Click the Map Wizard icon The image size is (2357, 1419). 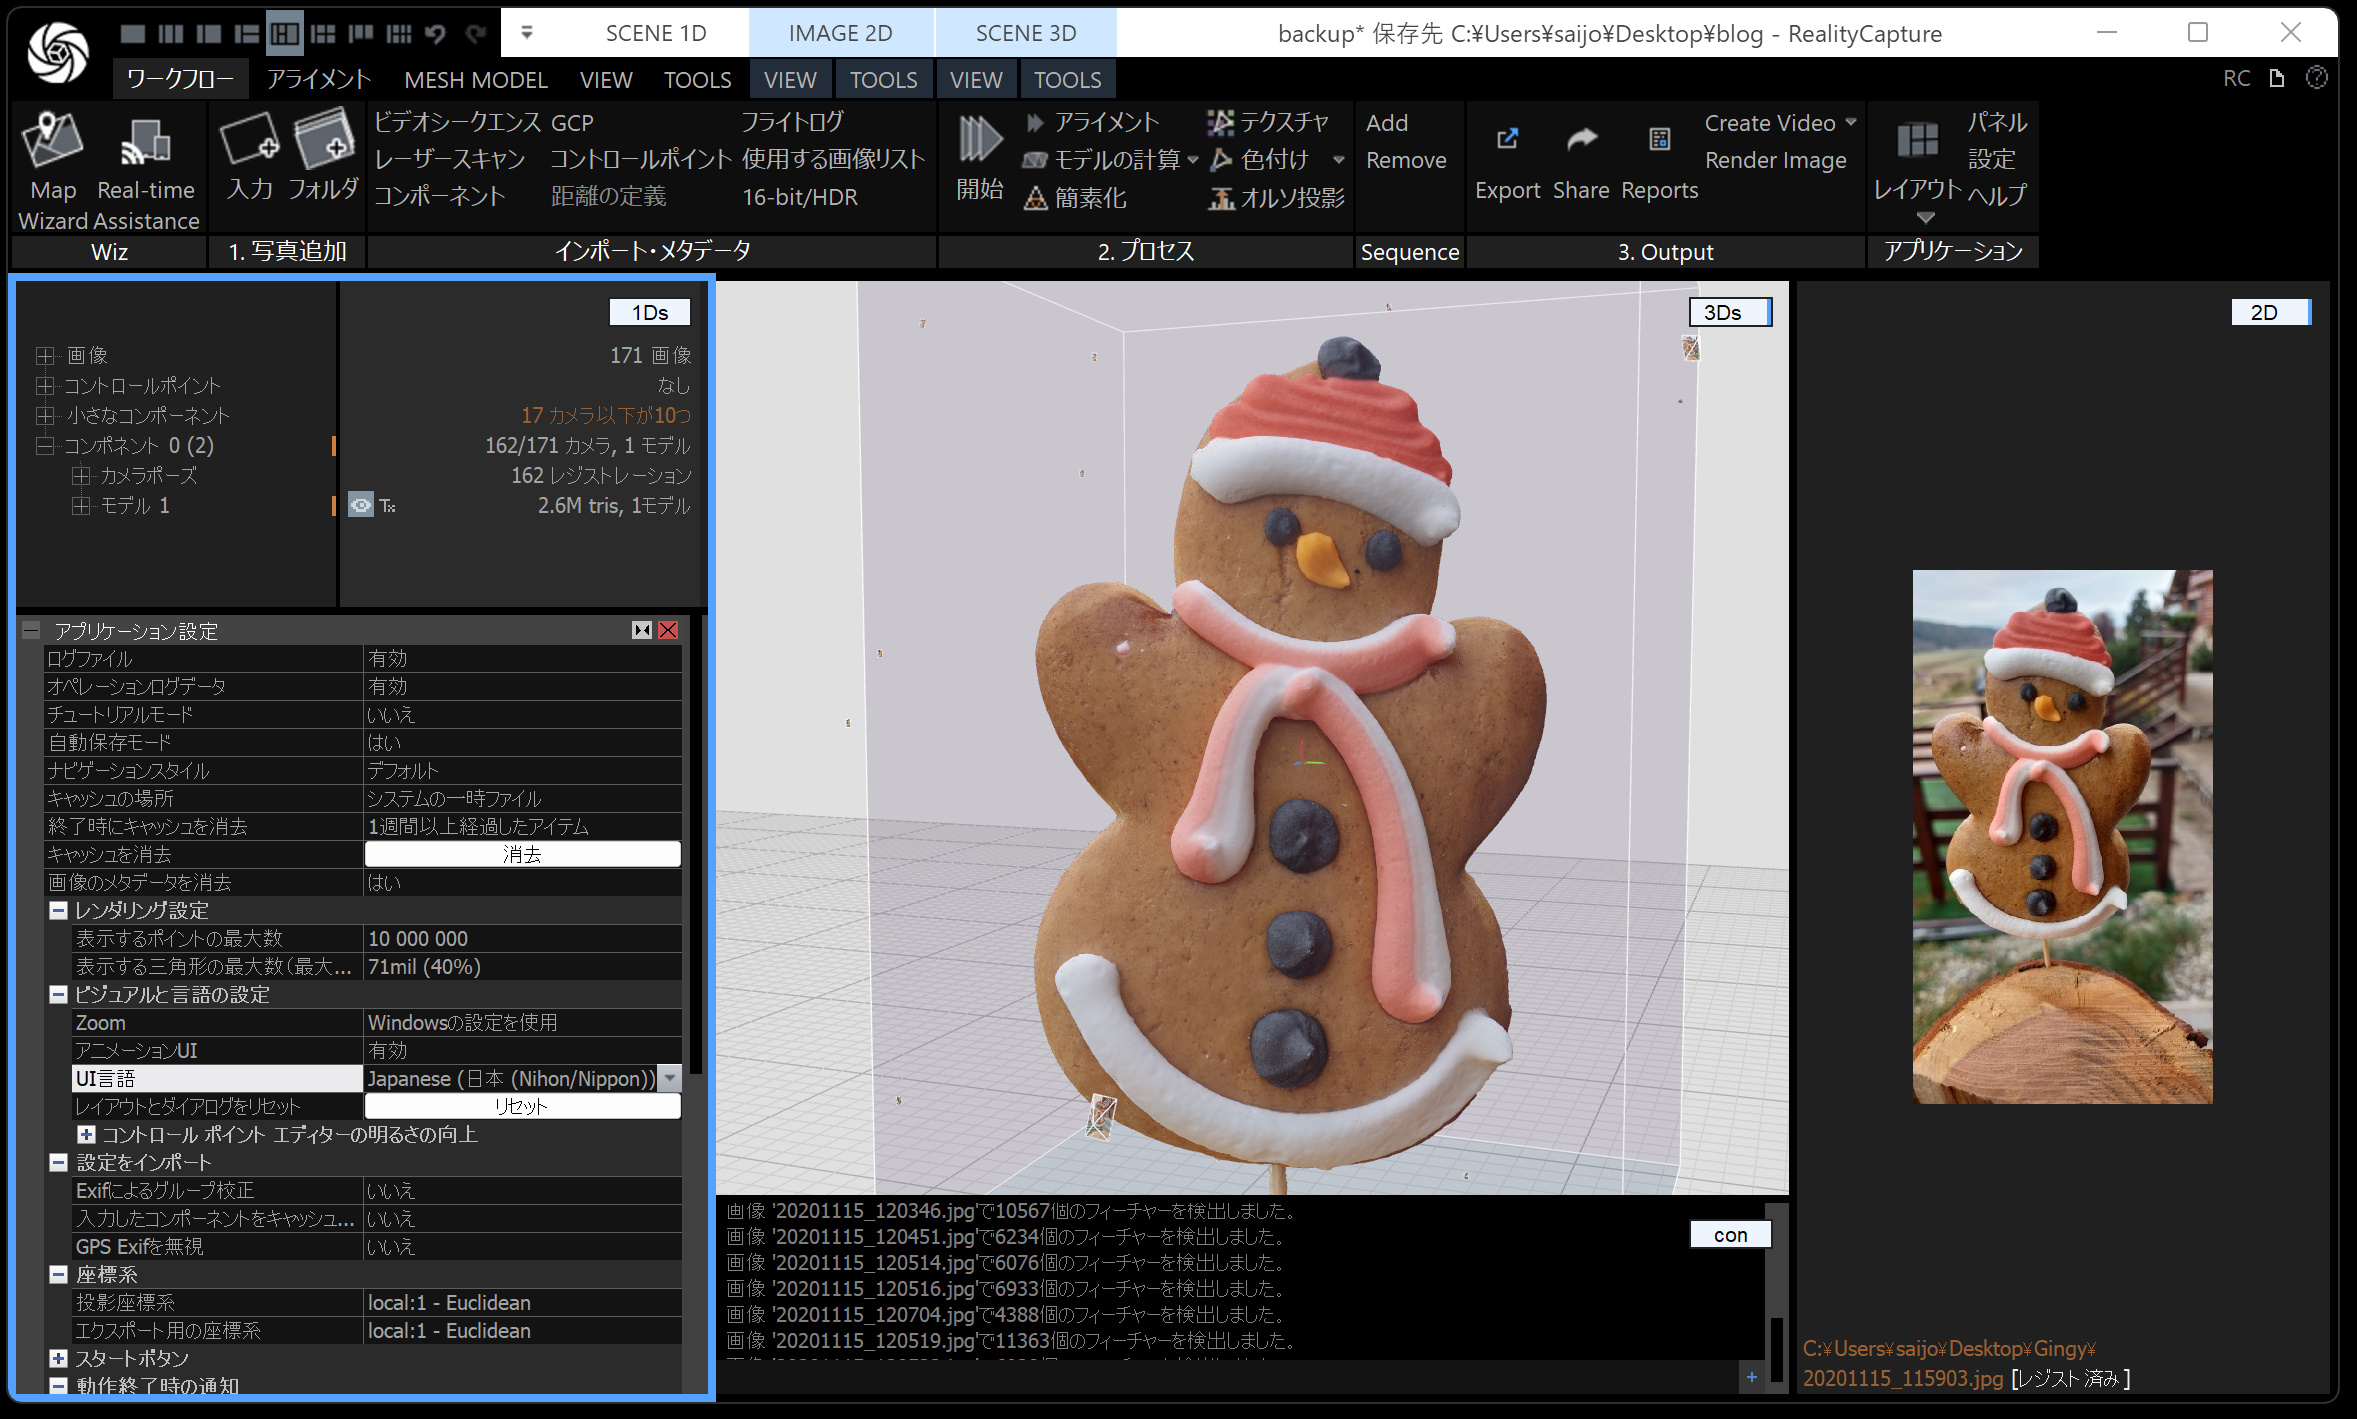[x=52, y=141]
